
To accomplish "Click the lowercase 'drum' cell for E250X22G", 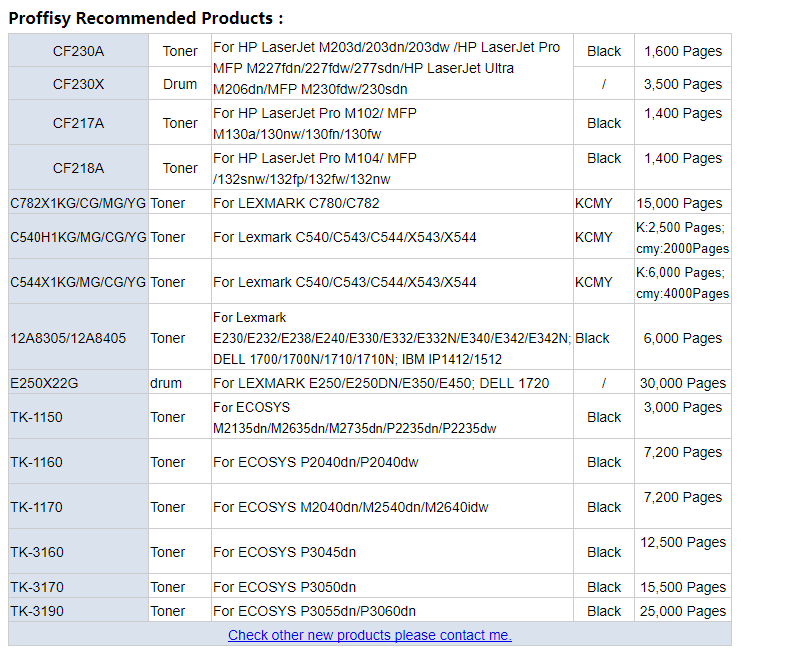I will pyautogui.click(x=179, y=383).
